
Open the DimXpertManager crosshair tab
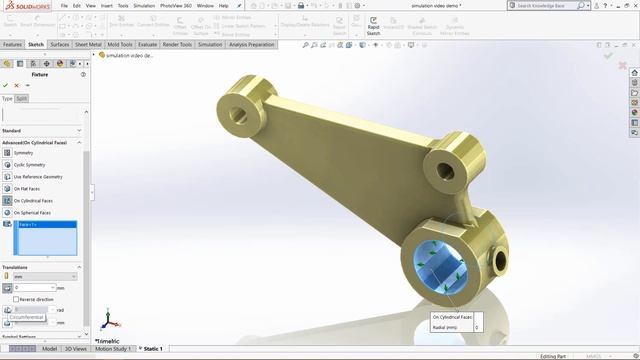47,64
